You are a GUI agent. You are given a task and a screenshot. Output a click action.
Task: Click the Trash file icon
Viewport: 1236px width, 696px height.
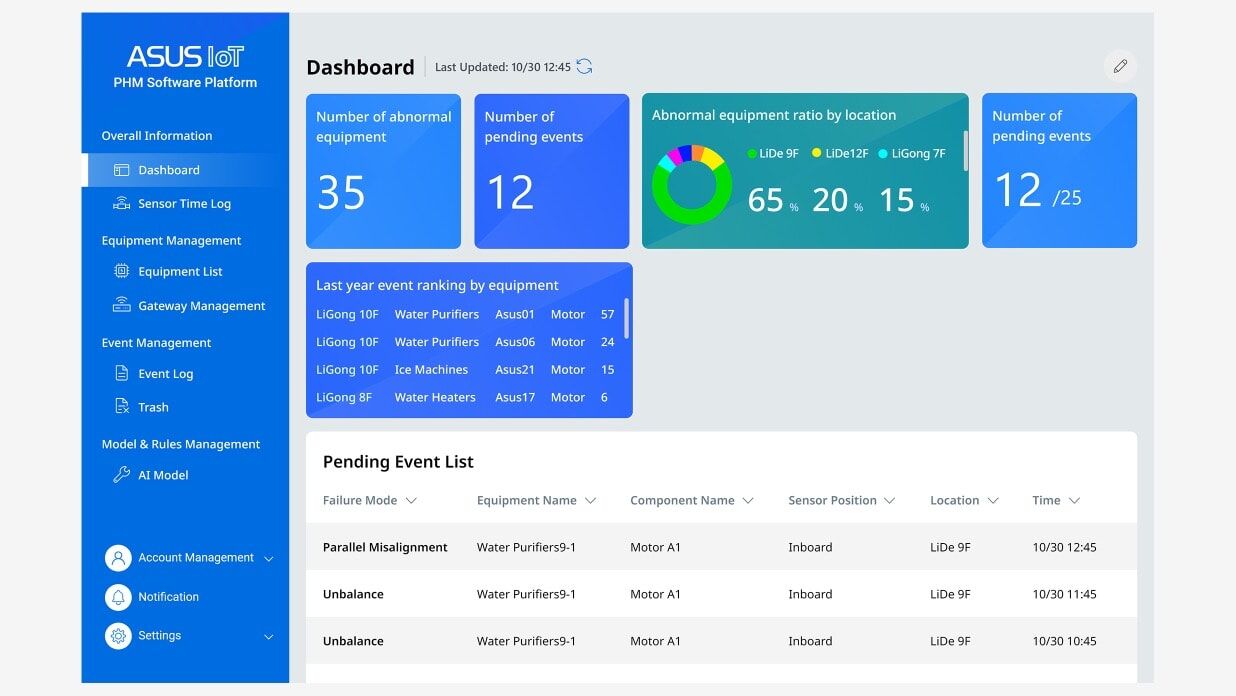tap(122, 407)
